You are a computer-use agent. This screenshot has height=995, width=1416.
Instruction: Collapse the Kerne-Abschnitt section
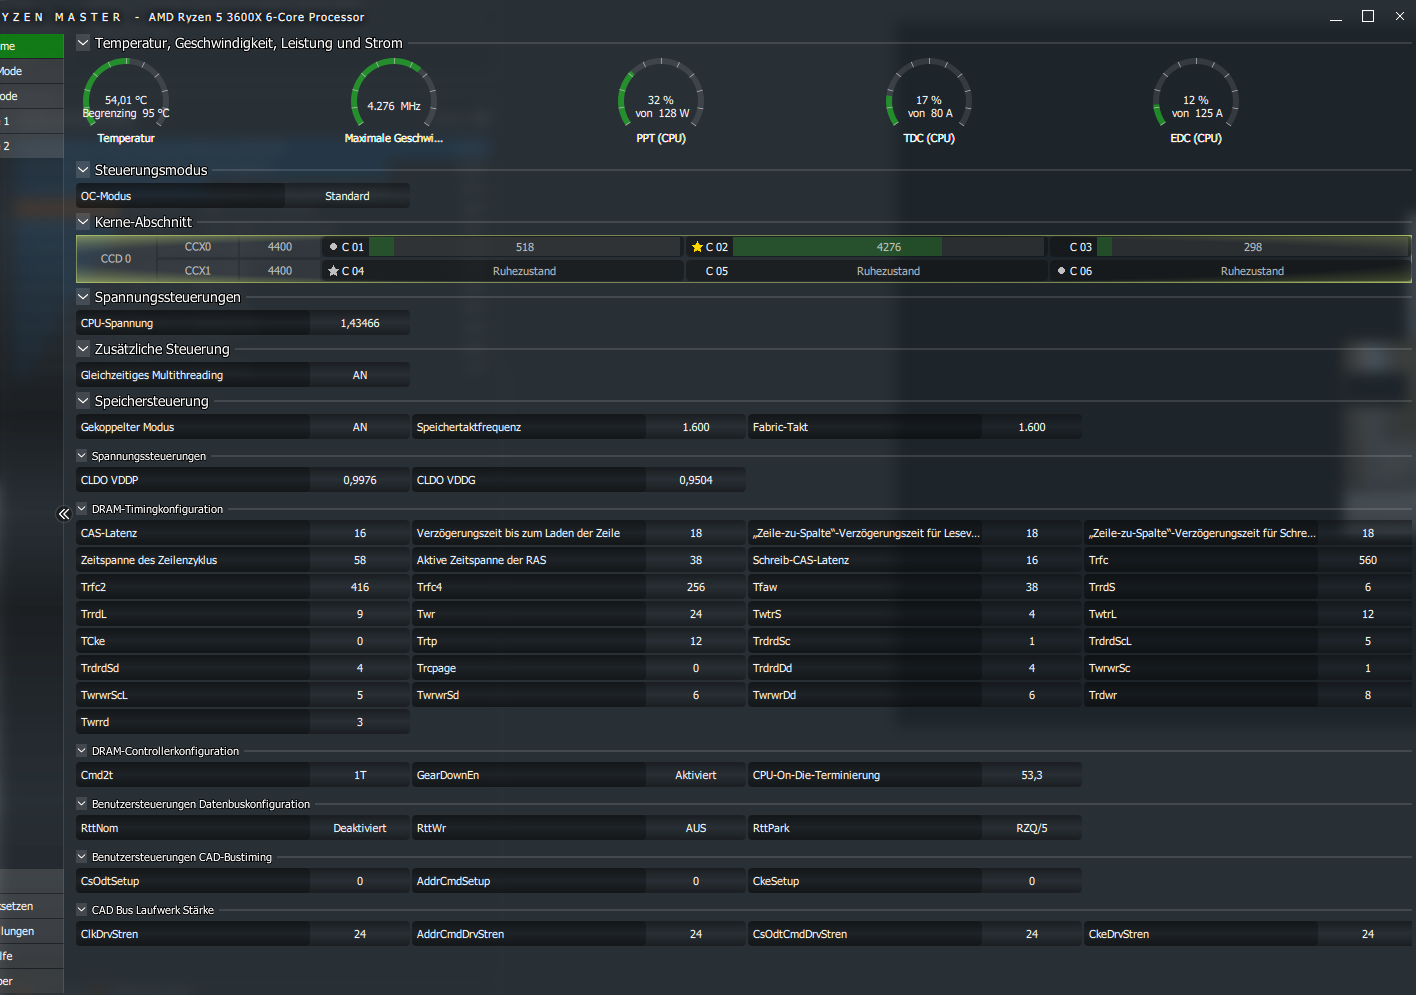point(83,222)
